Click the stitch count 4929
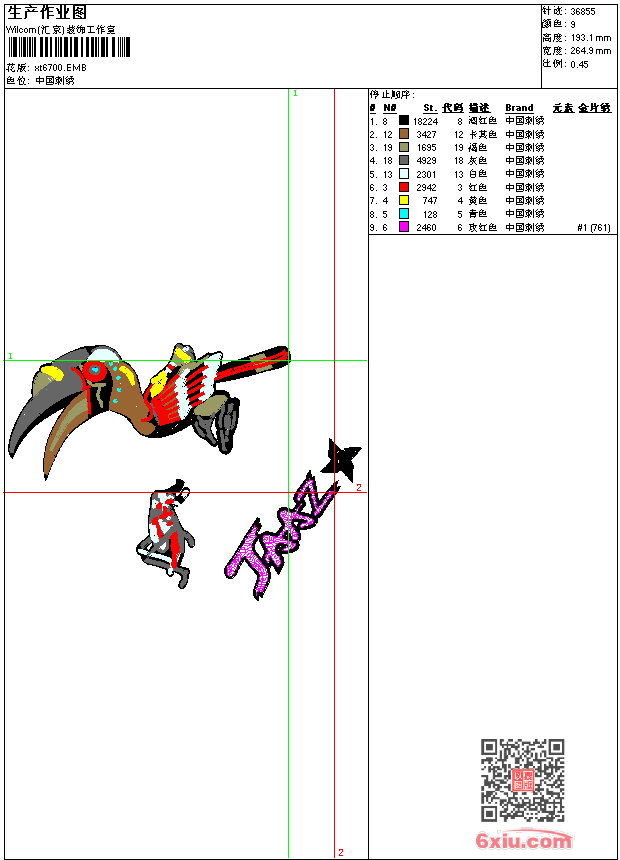 [x=426, y=161]
